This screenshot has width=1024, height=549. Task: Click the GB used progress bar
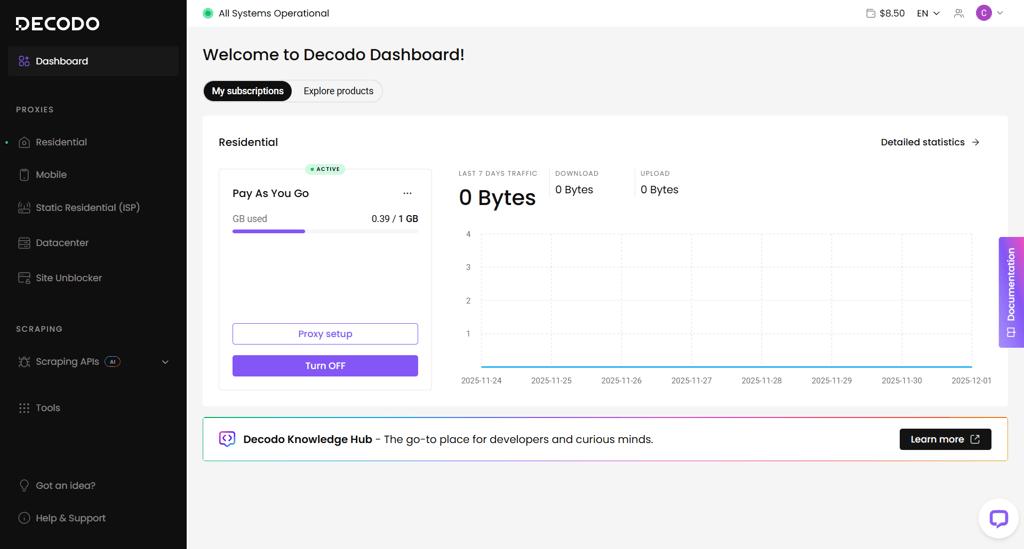(325, 231)
